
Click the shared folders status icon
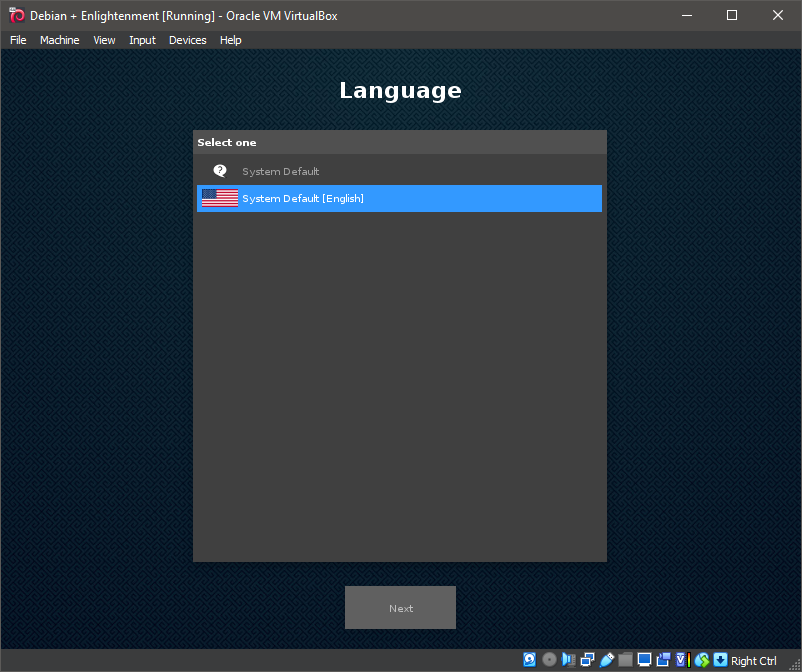625,660
